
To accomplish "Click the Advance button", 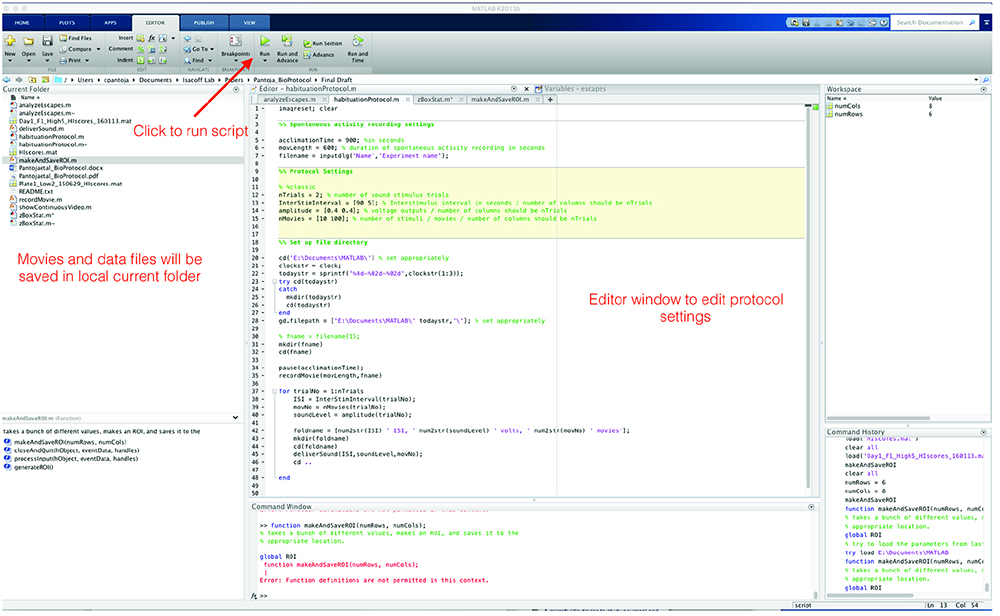I will coord(319,55).
